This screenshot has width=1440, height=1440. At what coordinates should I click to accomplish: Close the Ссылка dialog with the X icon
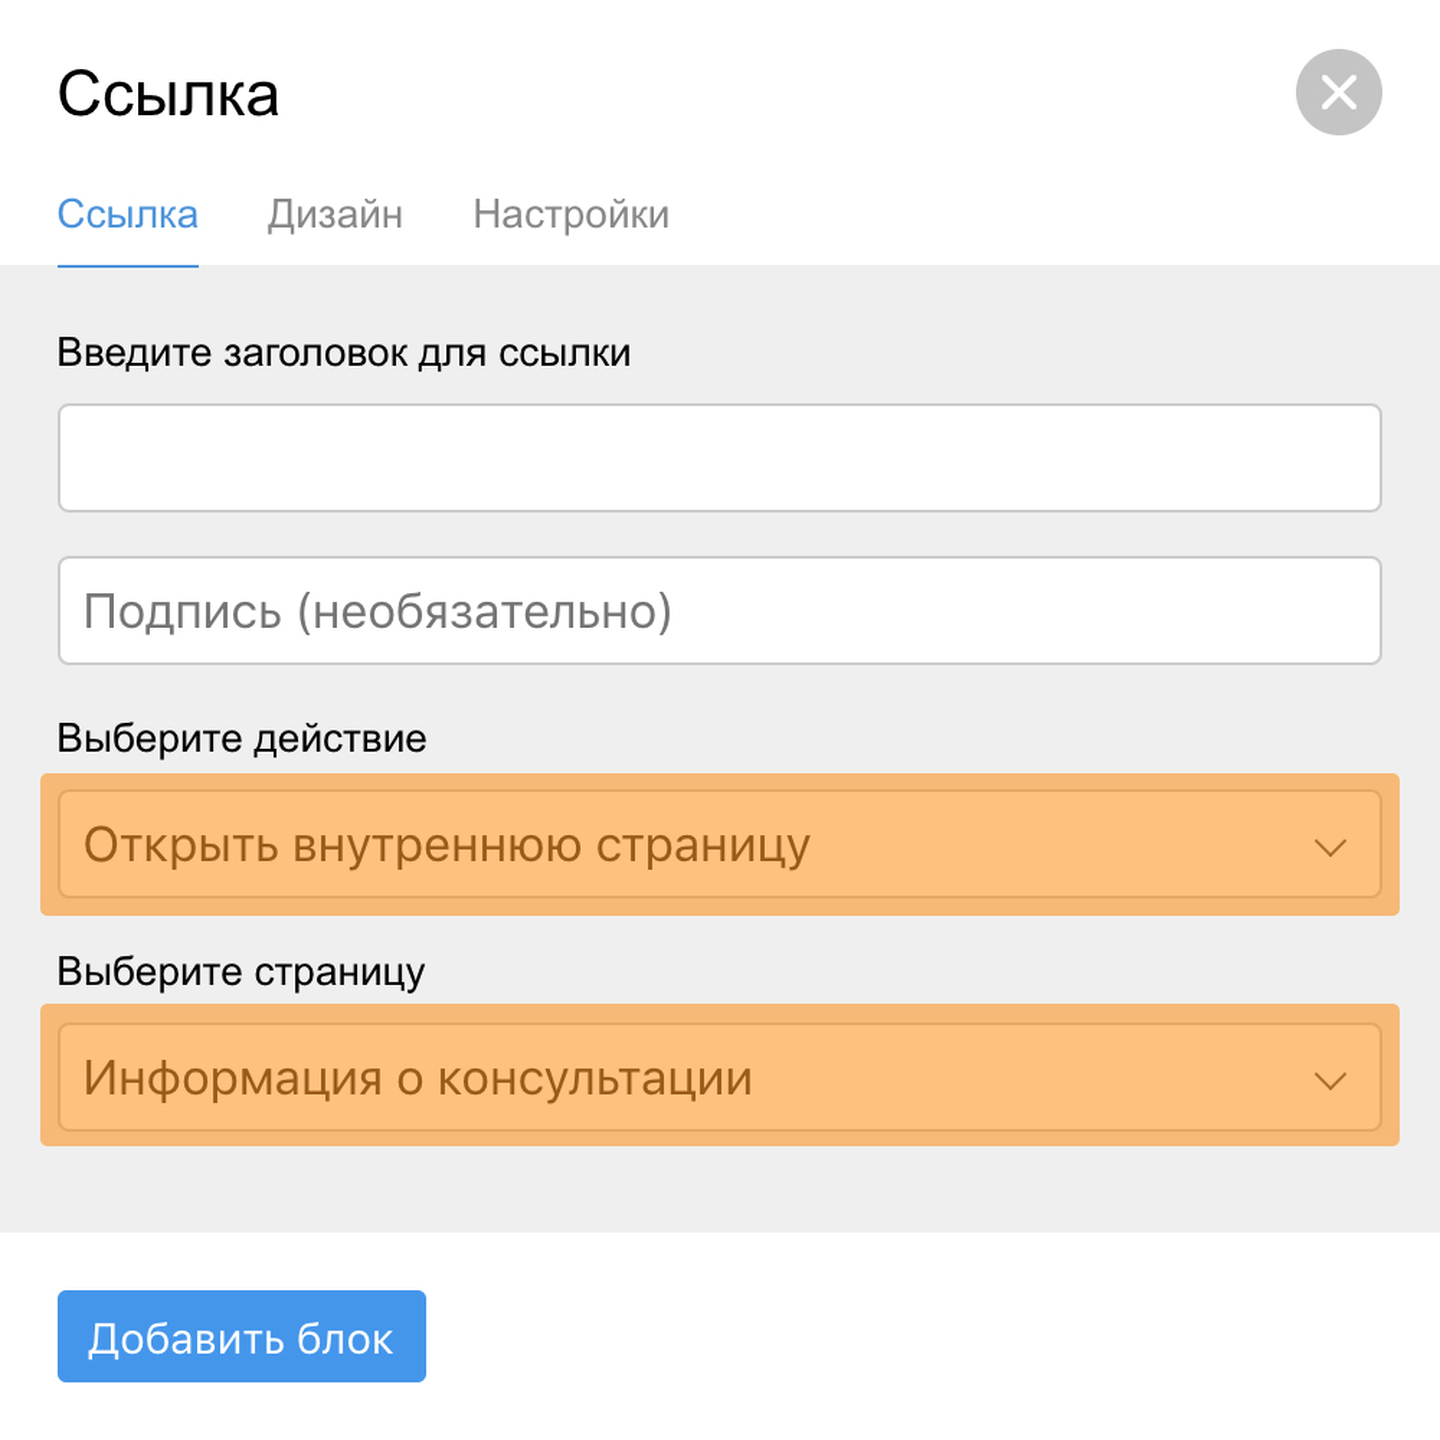click(1338, 93)
